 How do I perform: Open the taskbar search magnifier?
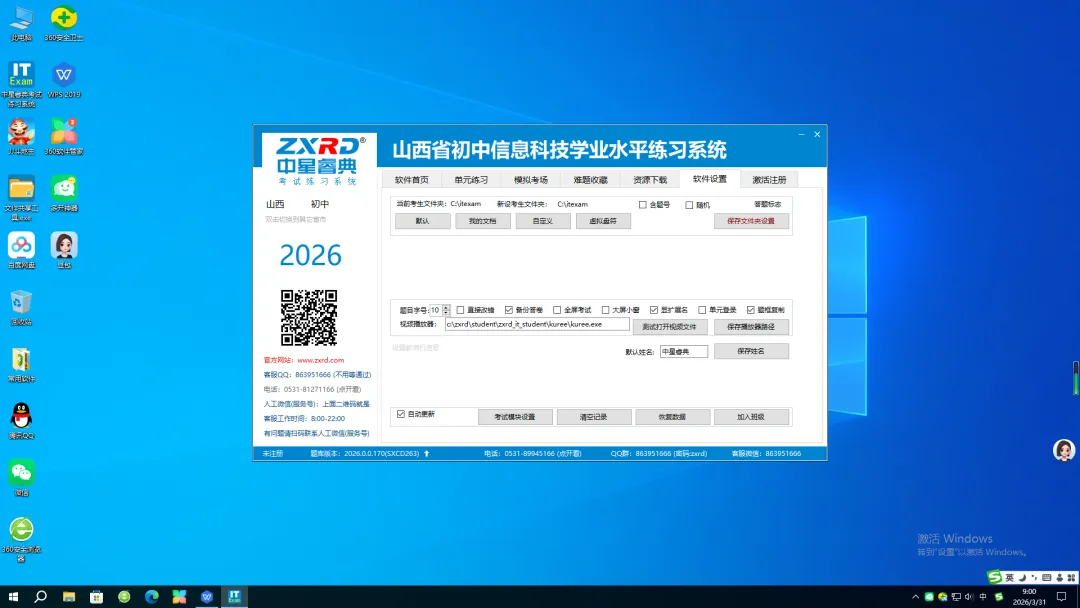click(41, 596)
